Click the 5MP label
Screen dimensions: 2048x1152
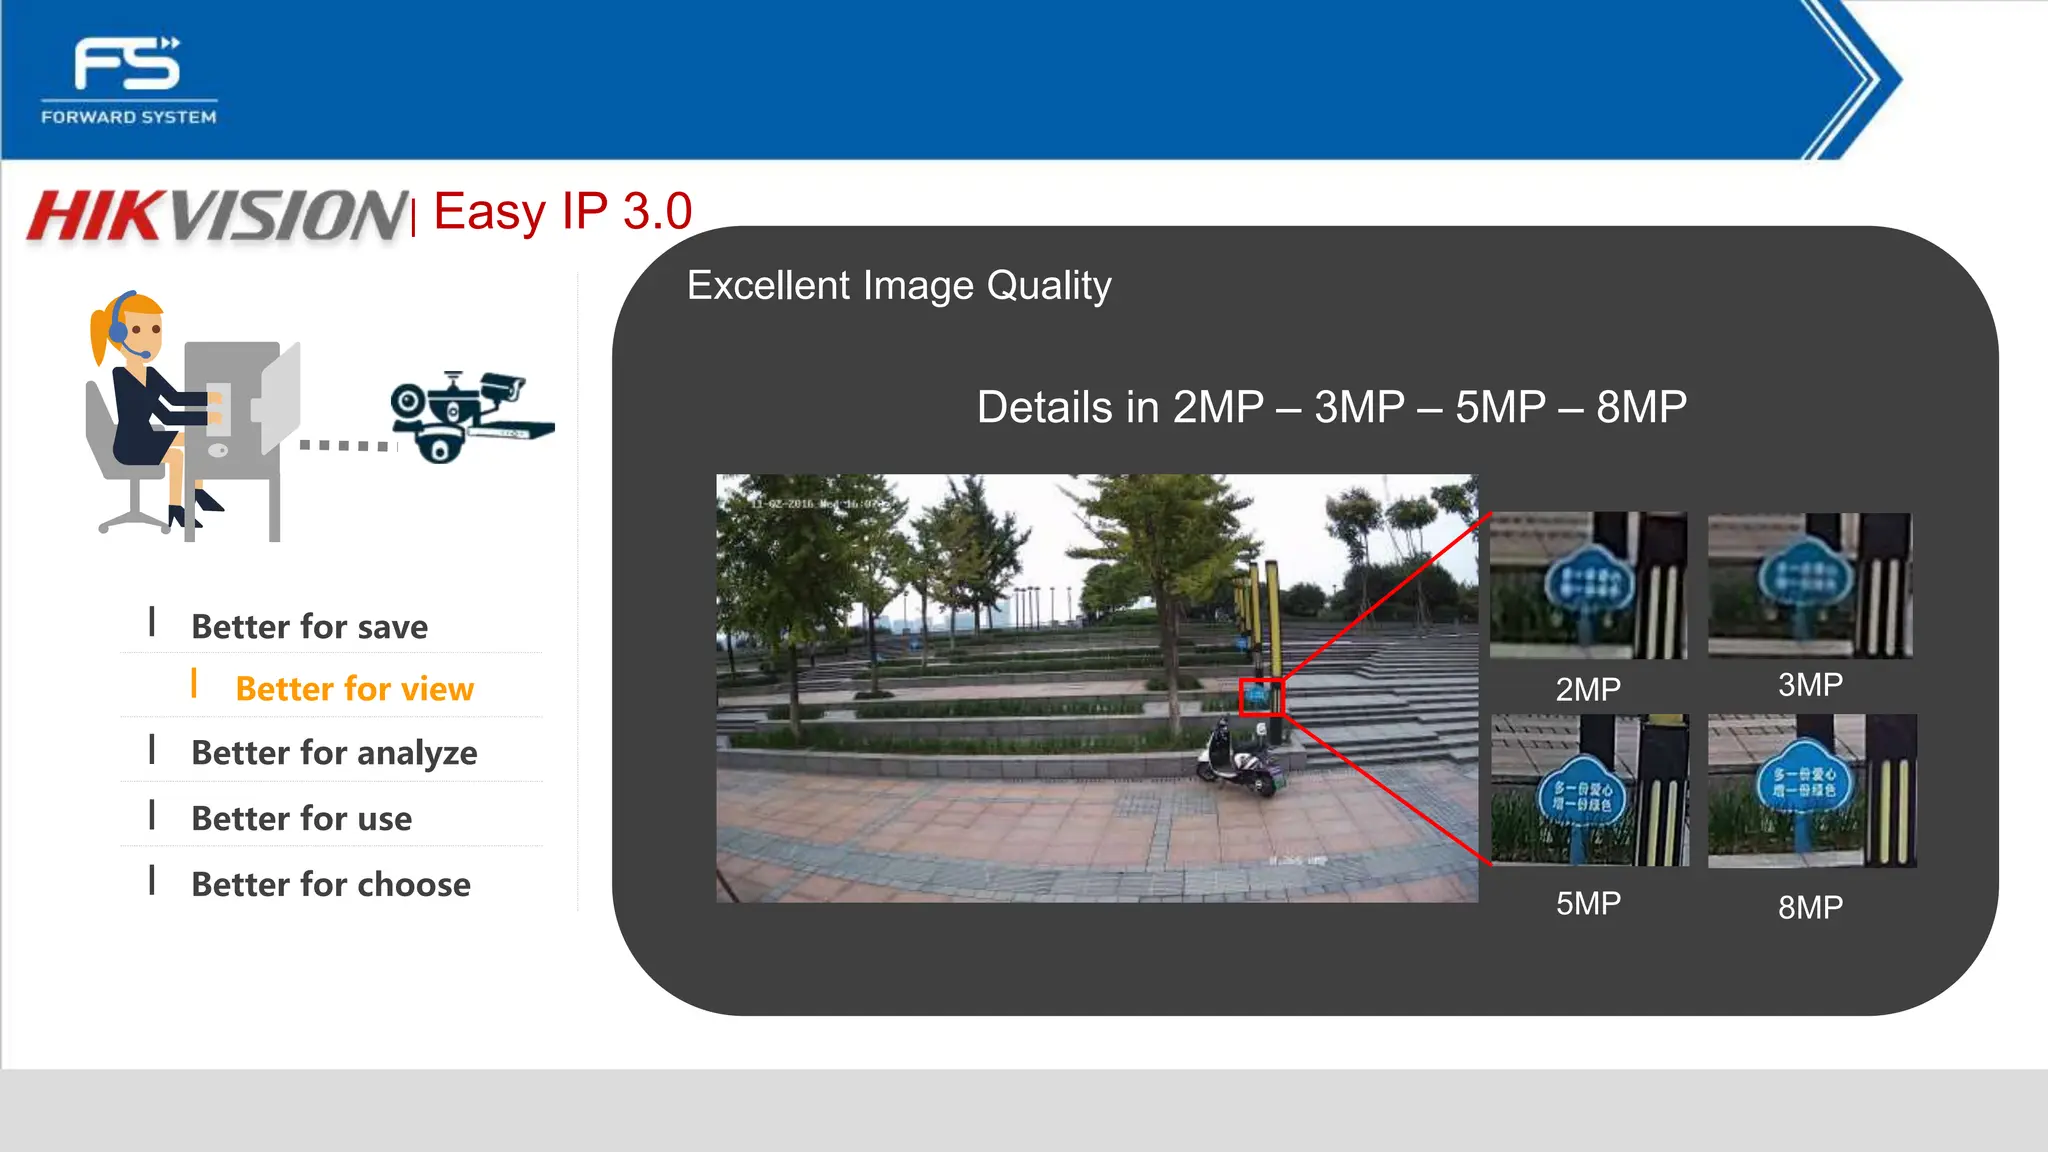click(x=1588, y=904)
